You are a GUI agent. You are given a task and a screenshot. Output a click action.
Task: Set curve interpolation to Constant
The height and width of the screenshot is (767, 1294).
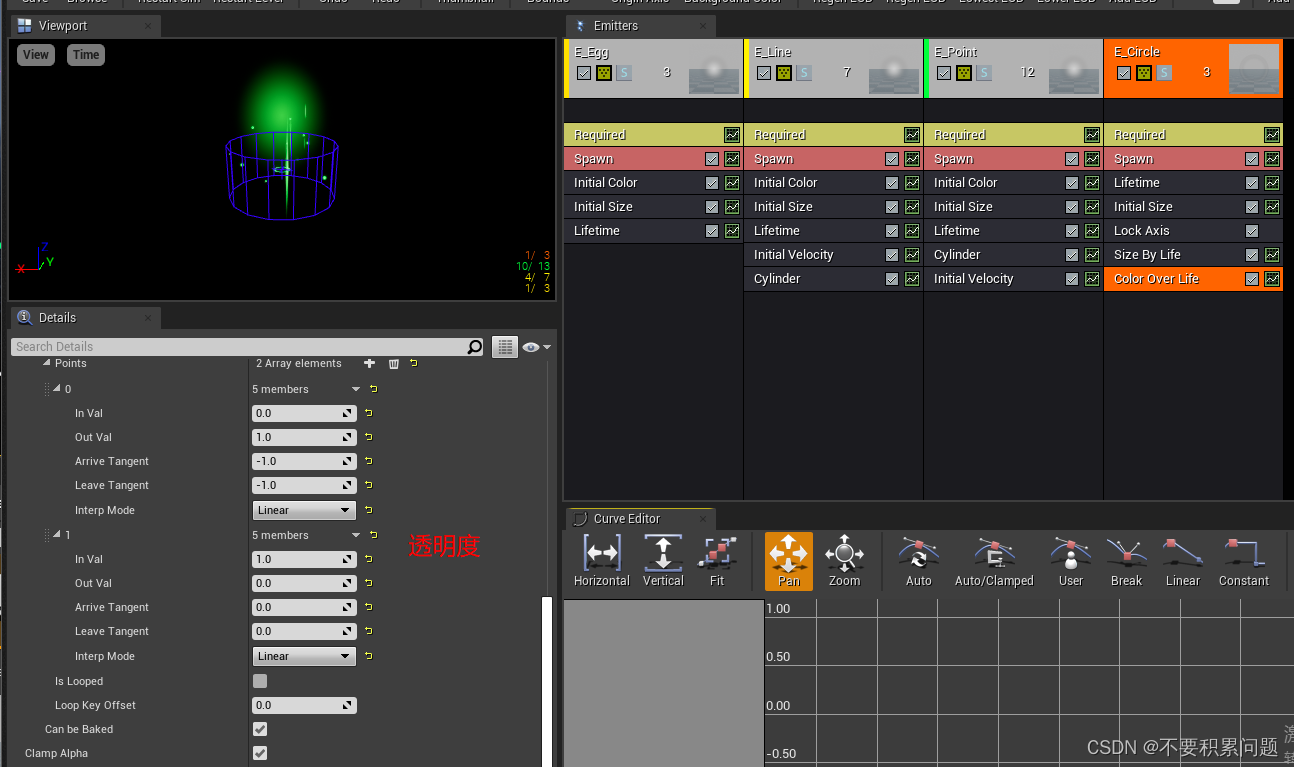[1243, 561]
